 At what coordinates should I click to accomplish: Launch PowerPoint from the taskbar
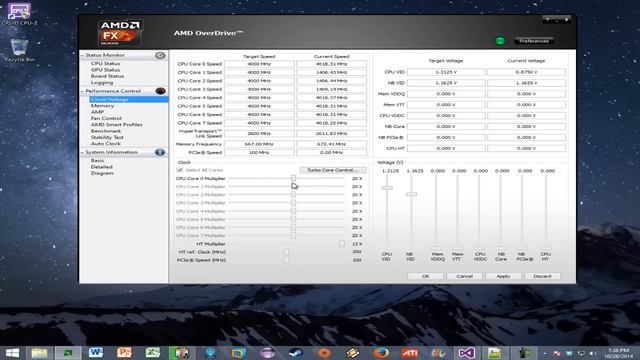(124, 353)
